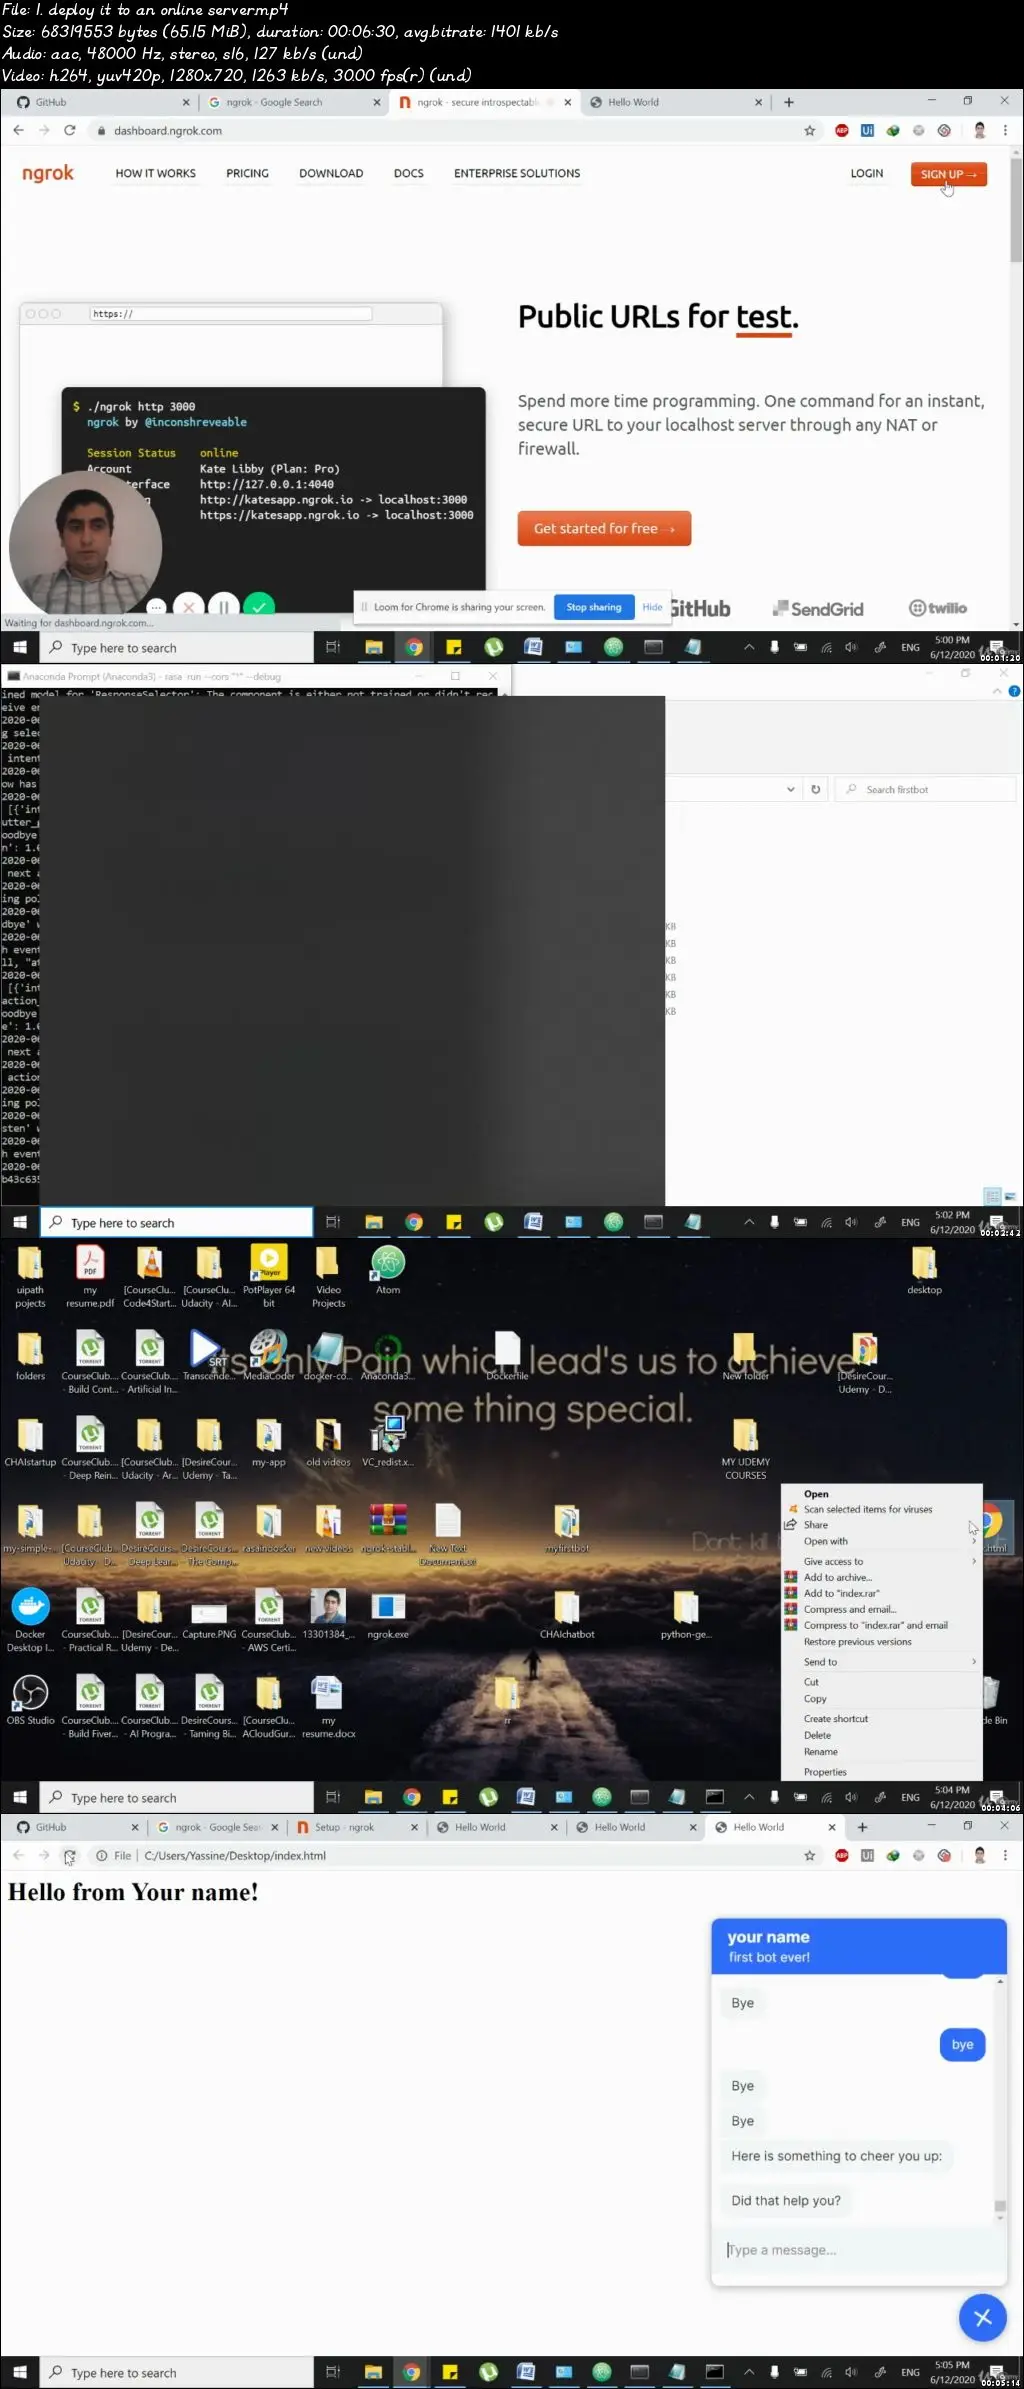Select the my resume.pdf desktop file
Screen dimensions: 1024x2389
(x=90, y=1276)
